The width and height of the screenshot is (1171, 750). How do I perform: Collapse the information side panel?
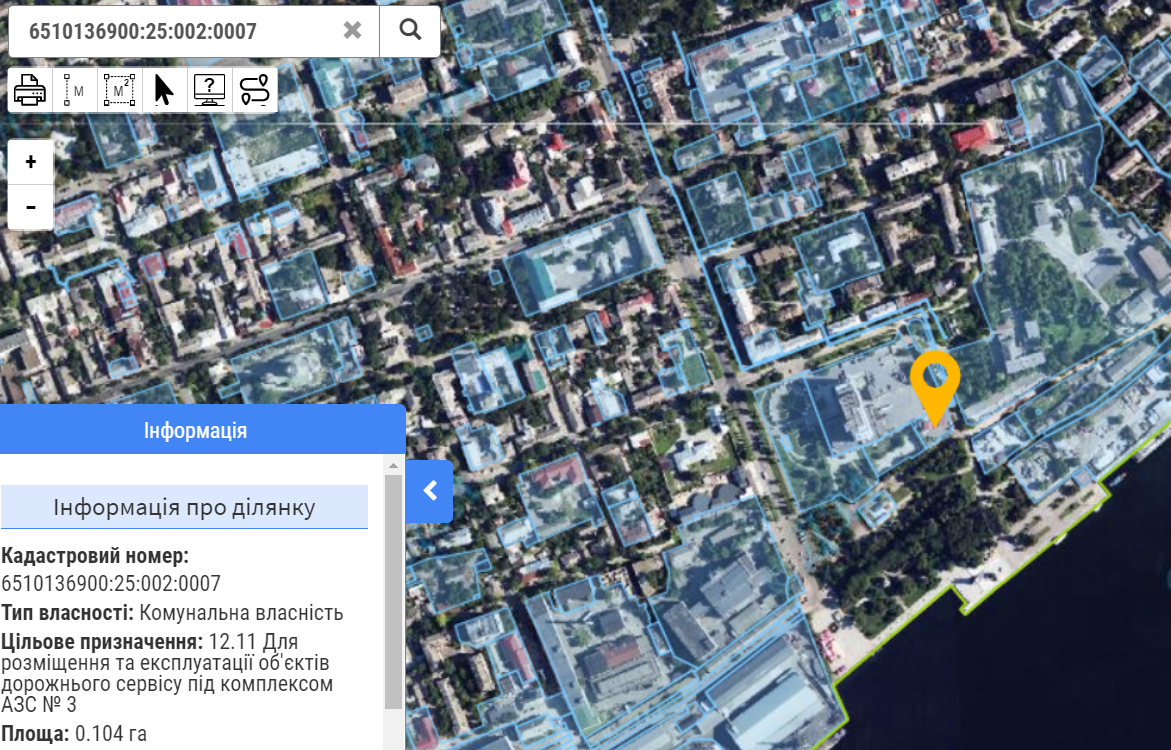(429, 491)
